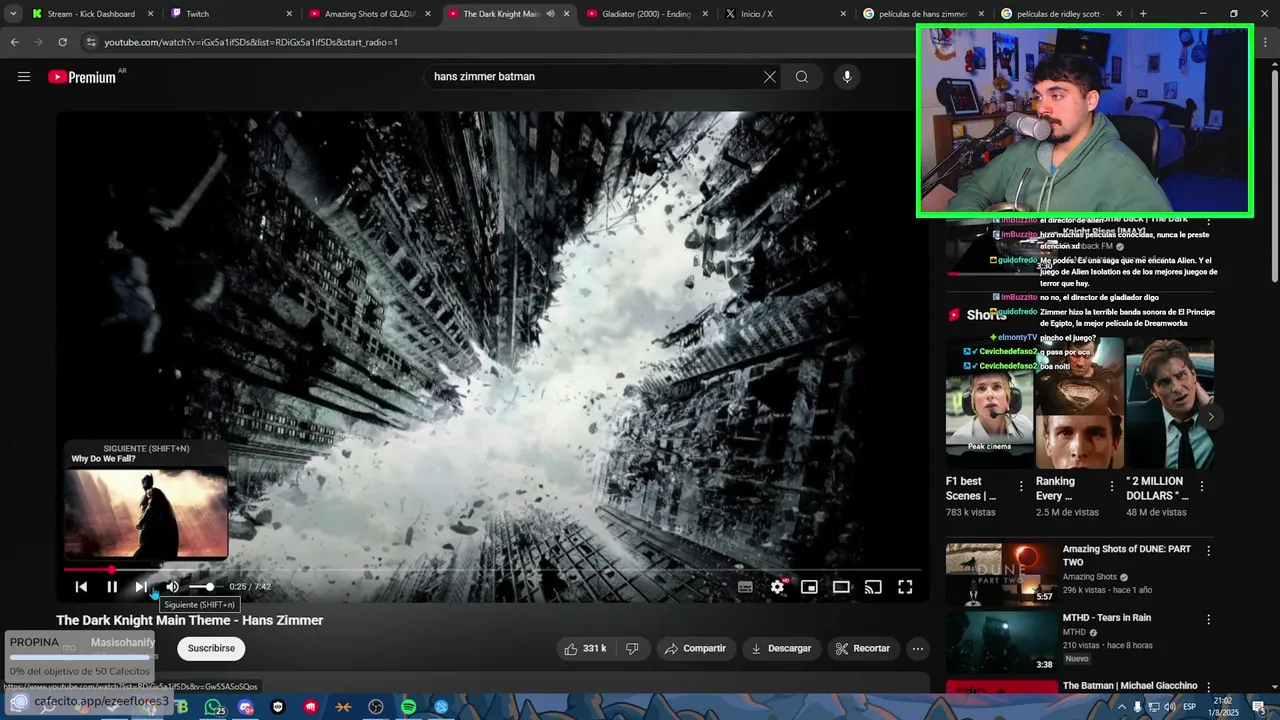
Task: Switch to the Twitch browser tab
Action: 230,14
